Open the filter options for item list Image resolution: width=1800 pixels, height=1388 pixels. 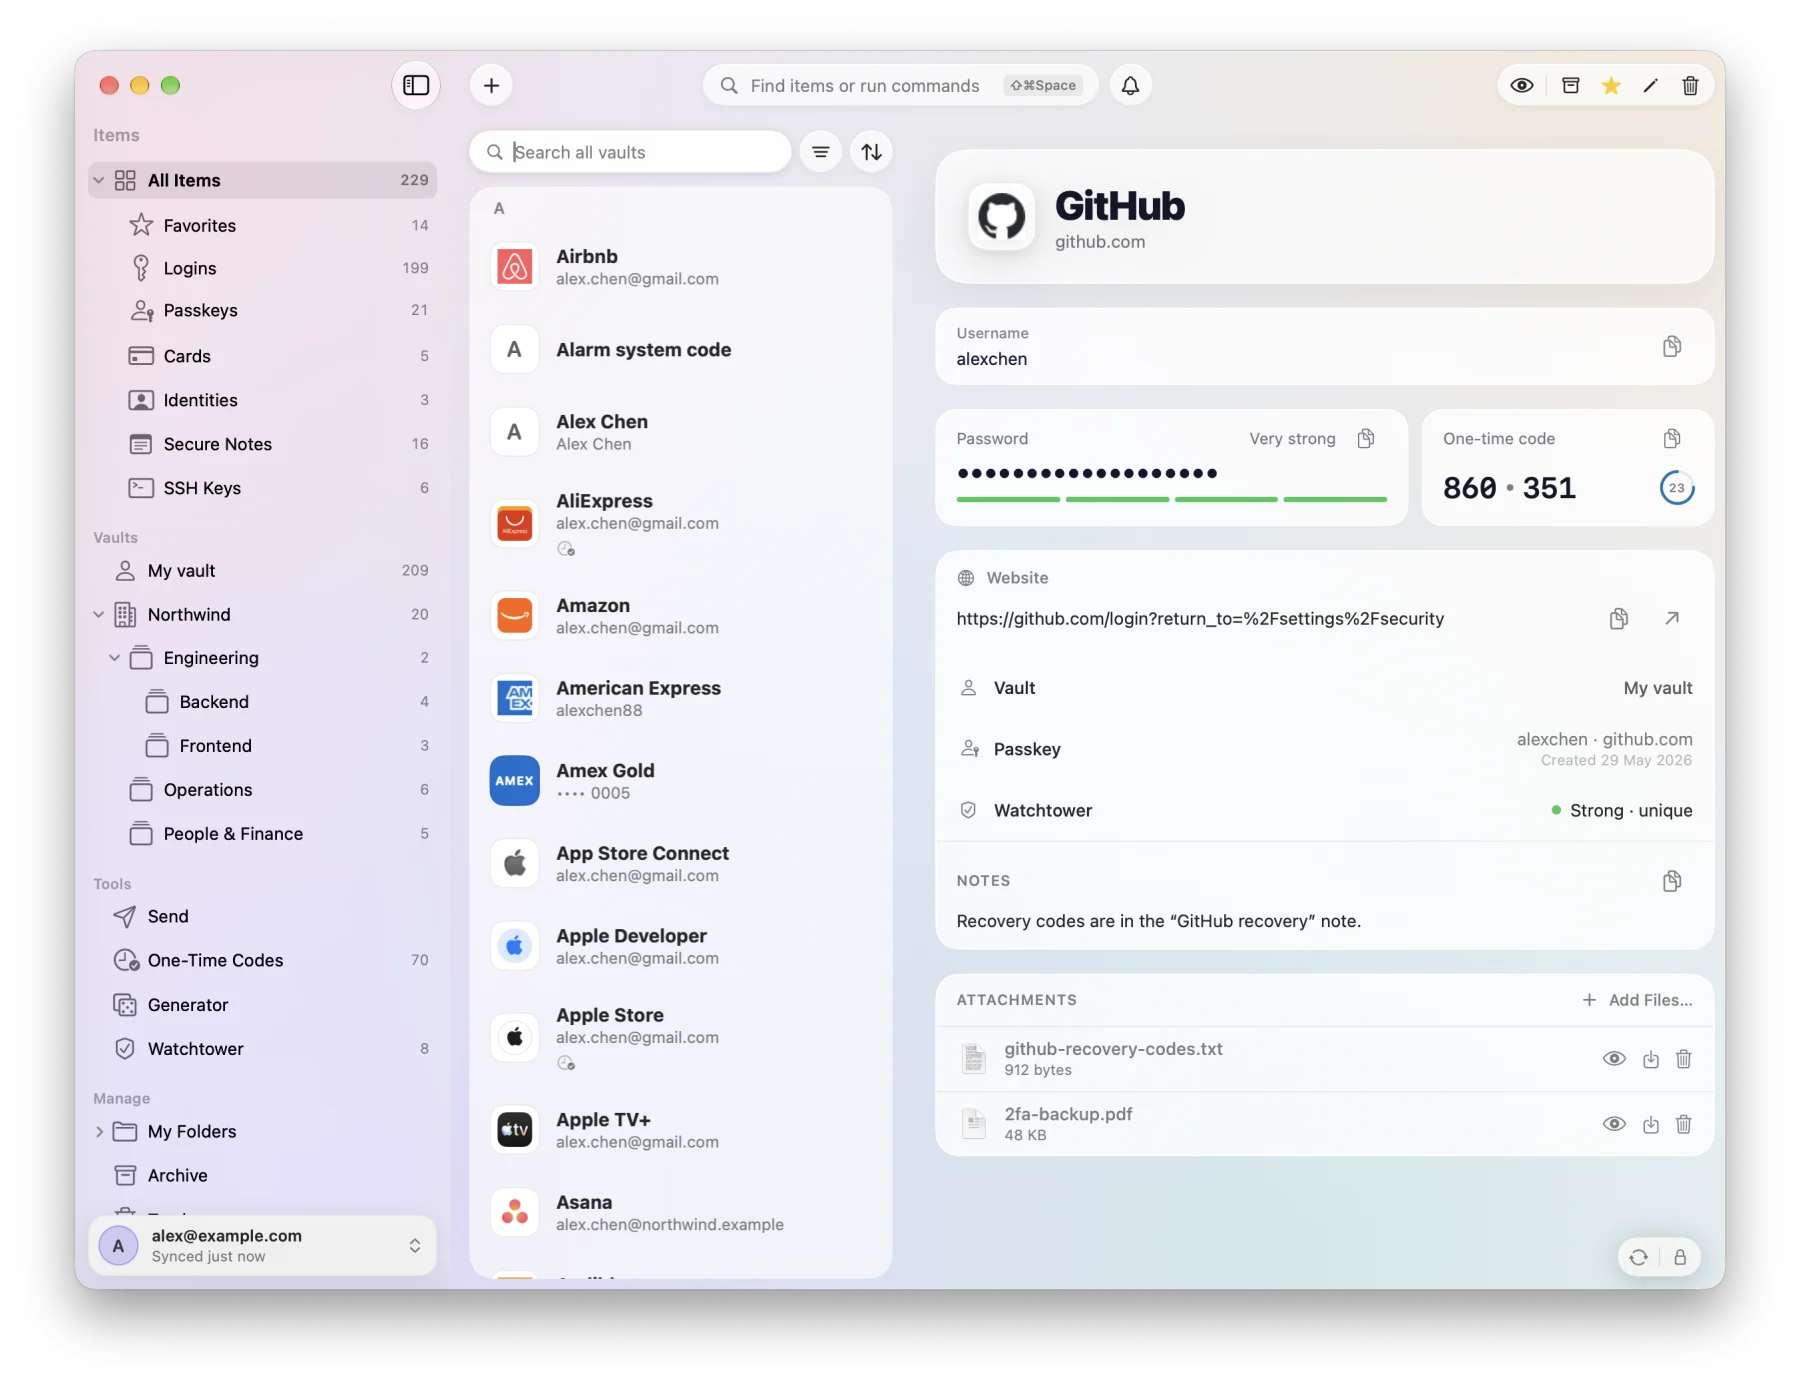point(821,152)
